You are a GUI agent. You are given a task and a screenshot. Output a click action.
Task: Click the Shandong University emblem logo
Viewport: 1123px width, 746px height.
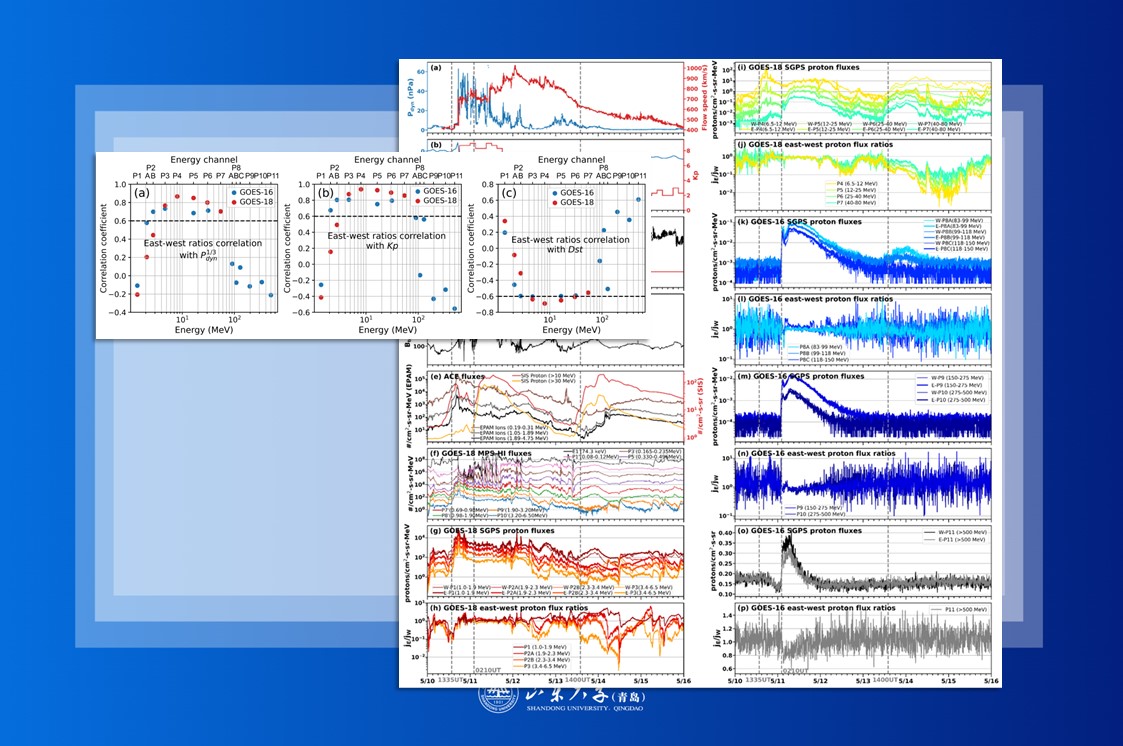[493, 699]
